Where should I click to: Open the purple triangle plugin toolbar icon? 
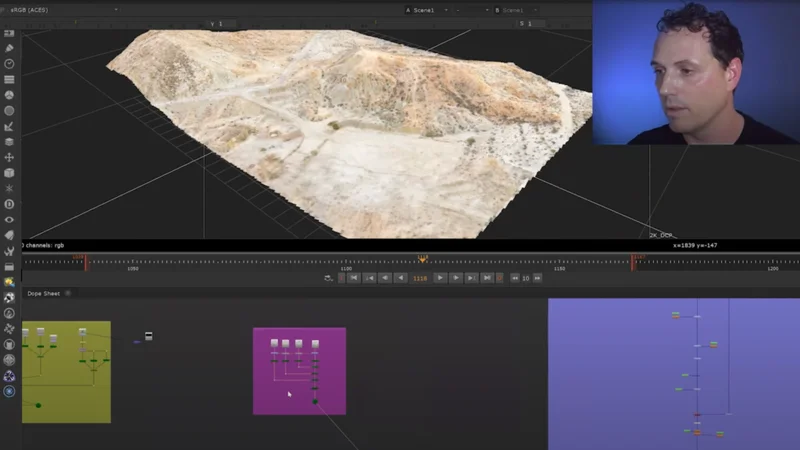point(9,376)
